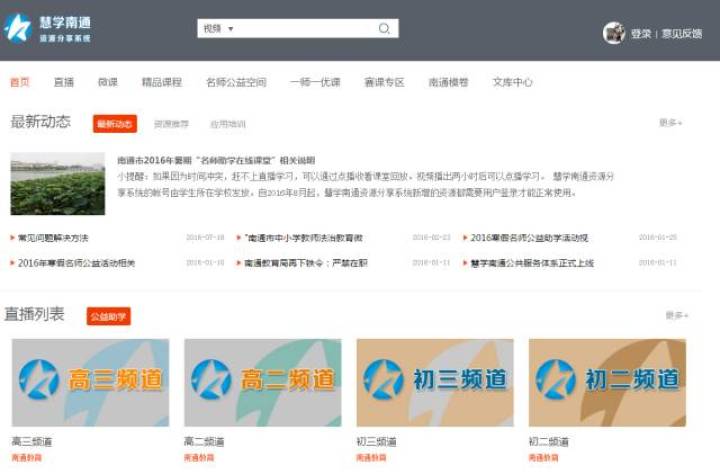
Task: Open the 高三频道 channel thumbnail
Action: 90,383
